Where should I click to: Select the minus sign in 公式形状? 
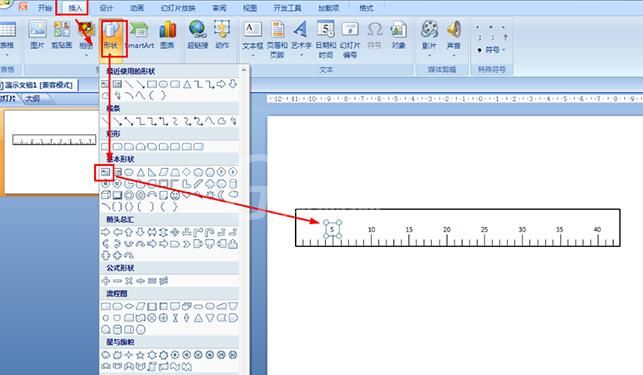[117, 281]
